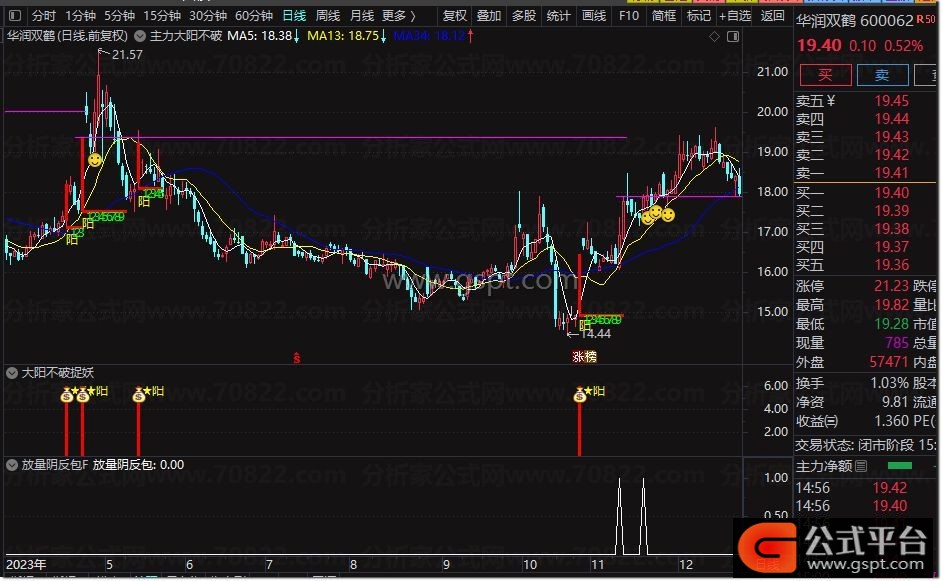Image resolution: width=943 pixels, height=581 pixels.
Task: Click the 最高 value 19.82
Action: click(891, 305)
